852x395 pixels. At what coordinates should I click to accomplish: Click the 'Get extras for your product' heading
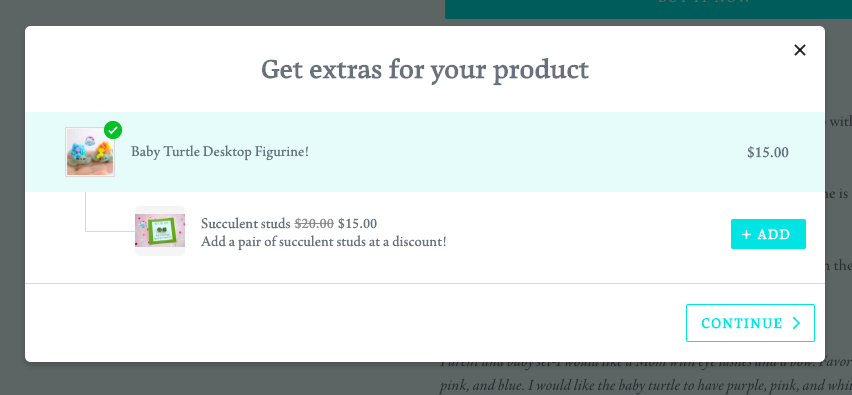tap(425, 70)
